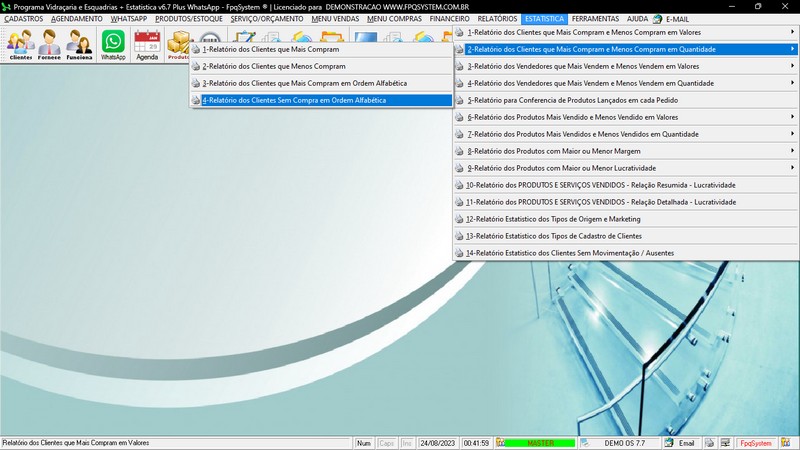Select 1-Relatório dos Clientes que Mais Compram
The image size is (800, 450).
pos(321,49)
